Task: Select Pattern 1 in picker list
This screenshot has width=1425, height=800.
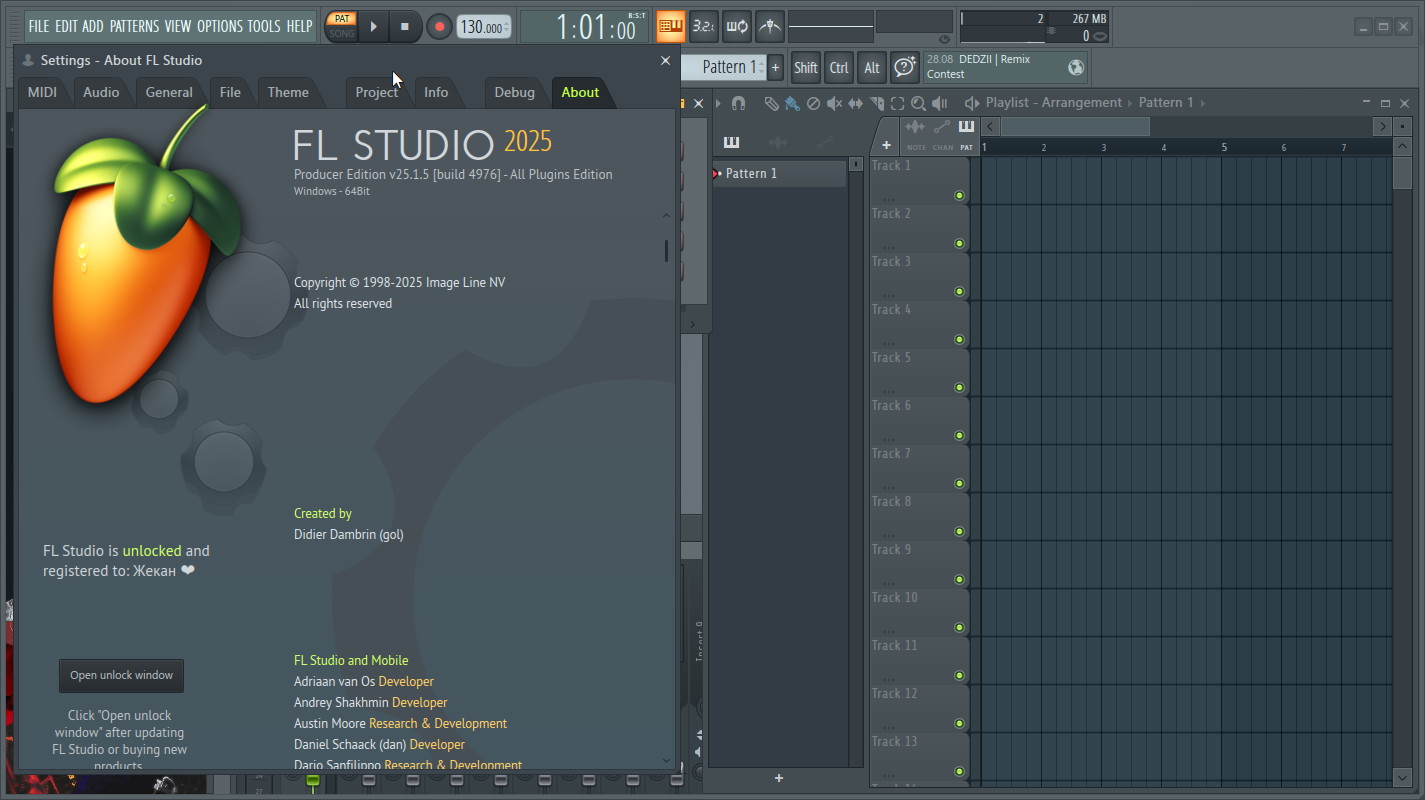Action: click(779, 173)
